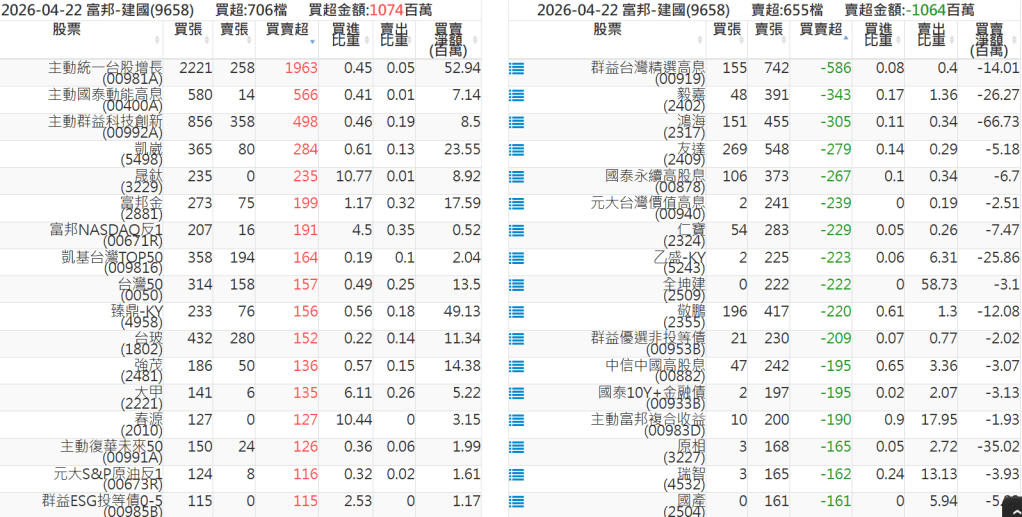The image size is (1022, 517).
Task: Sort the right table by 賣張 column
Action: coord(768,30)
